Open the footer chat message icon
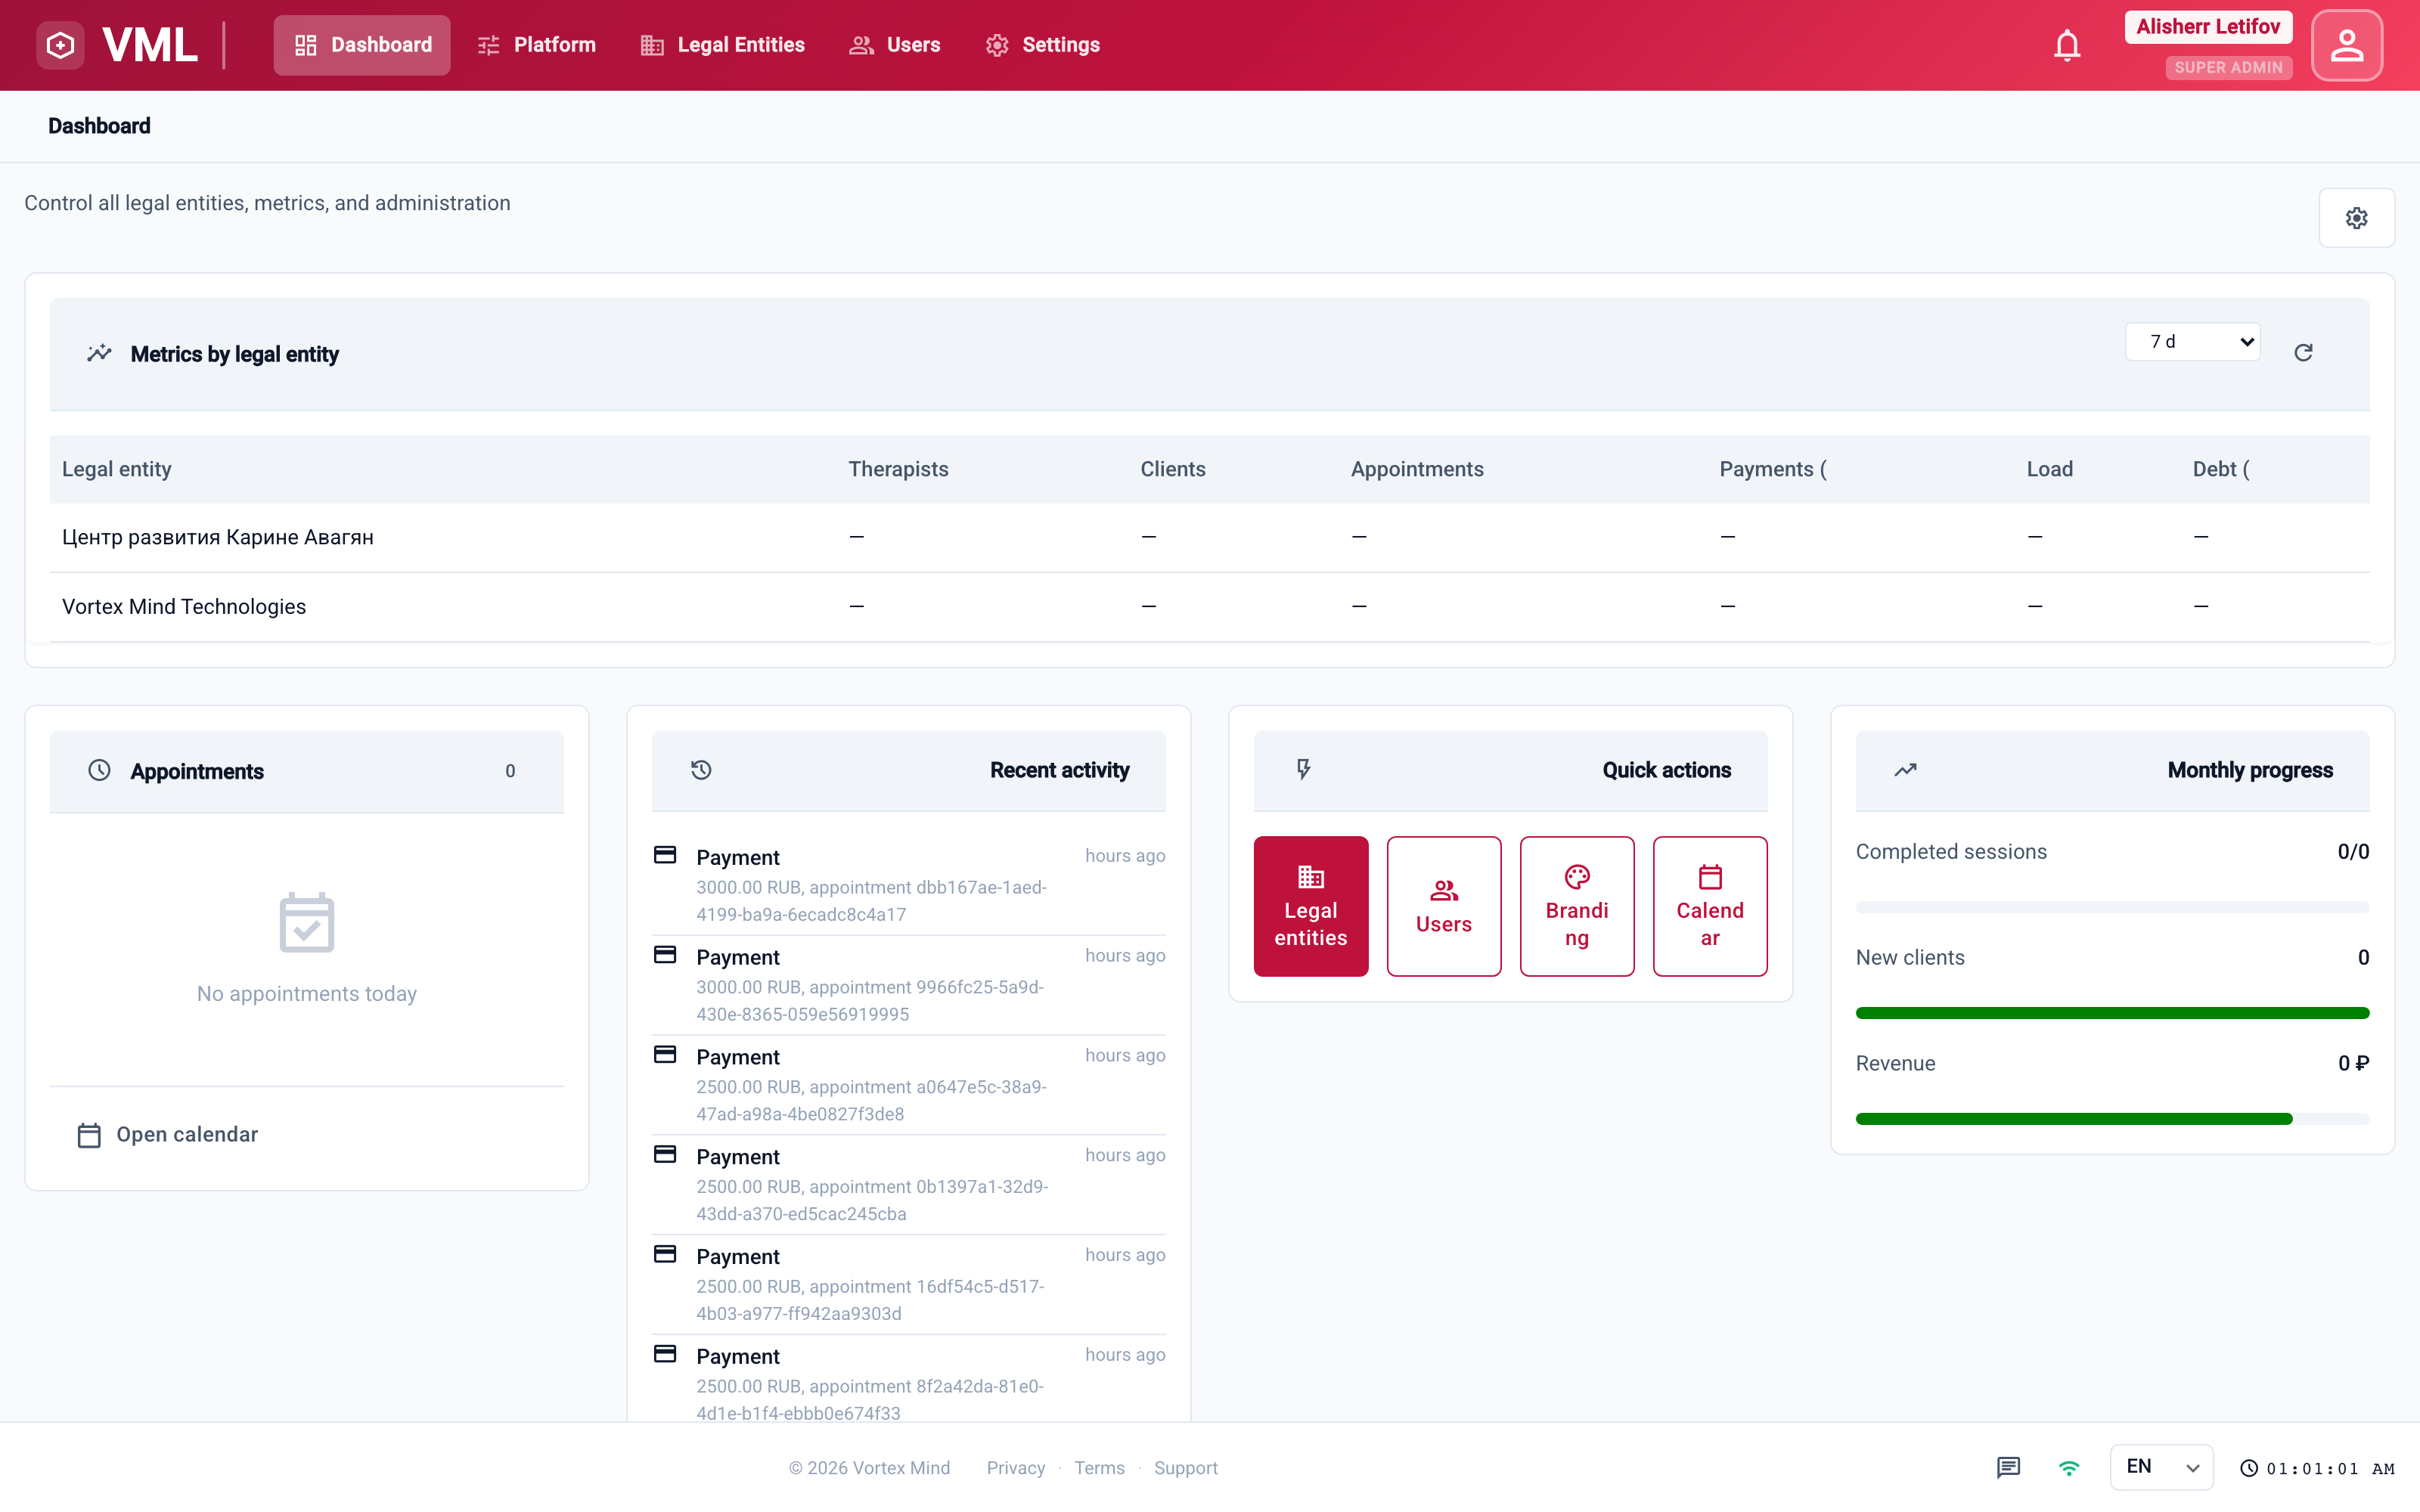This screenshot has width=2420, height=1512. click(x=2008, y=1467)
